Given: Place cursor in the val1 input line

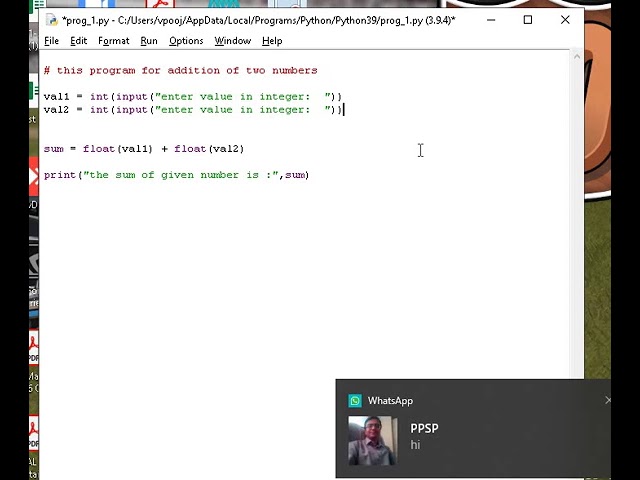Looking at the screenshot, I should 193,97.
